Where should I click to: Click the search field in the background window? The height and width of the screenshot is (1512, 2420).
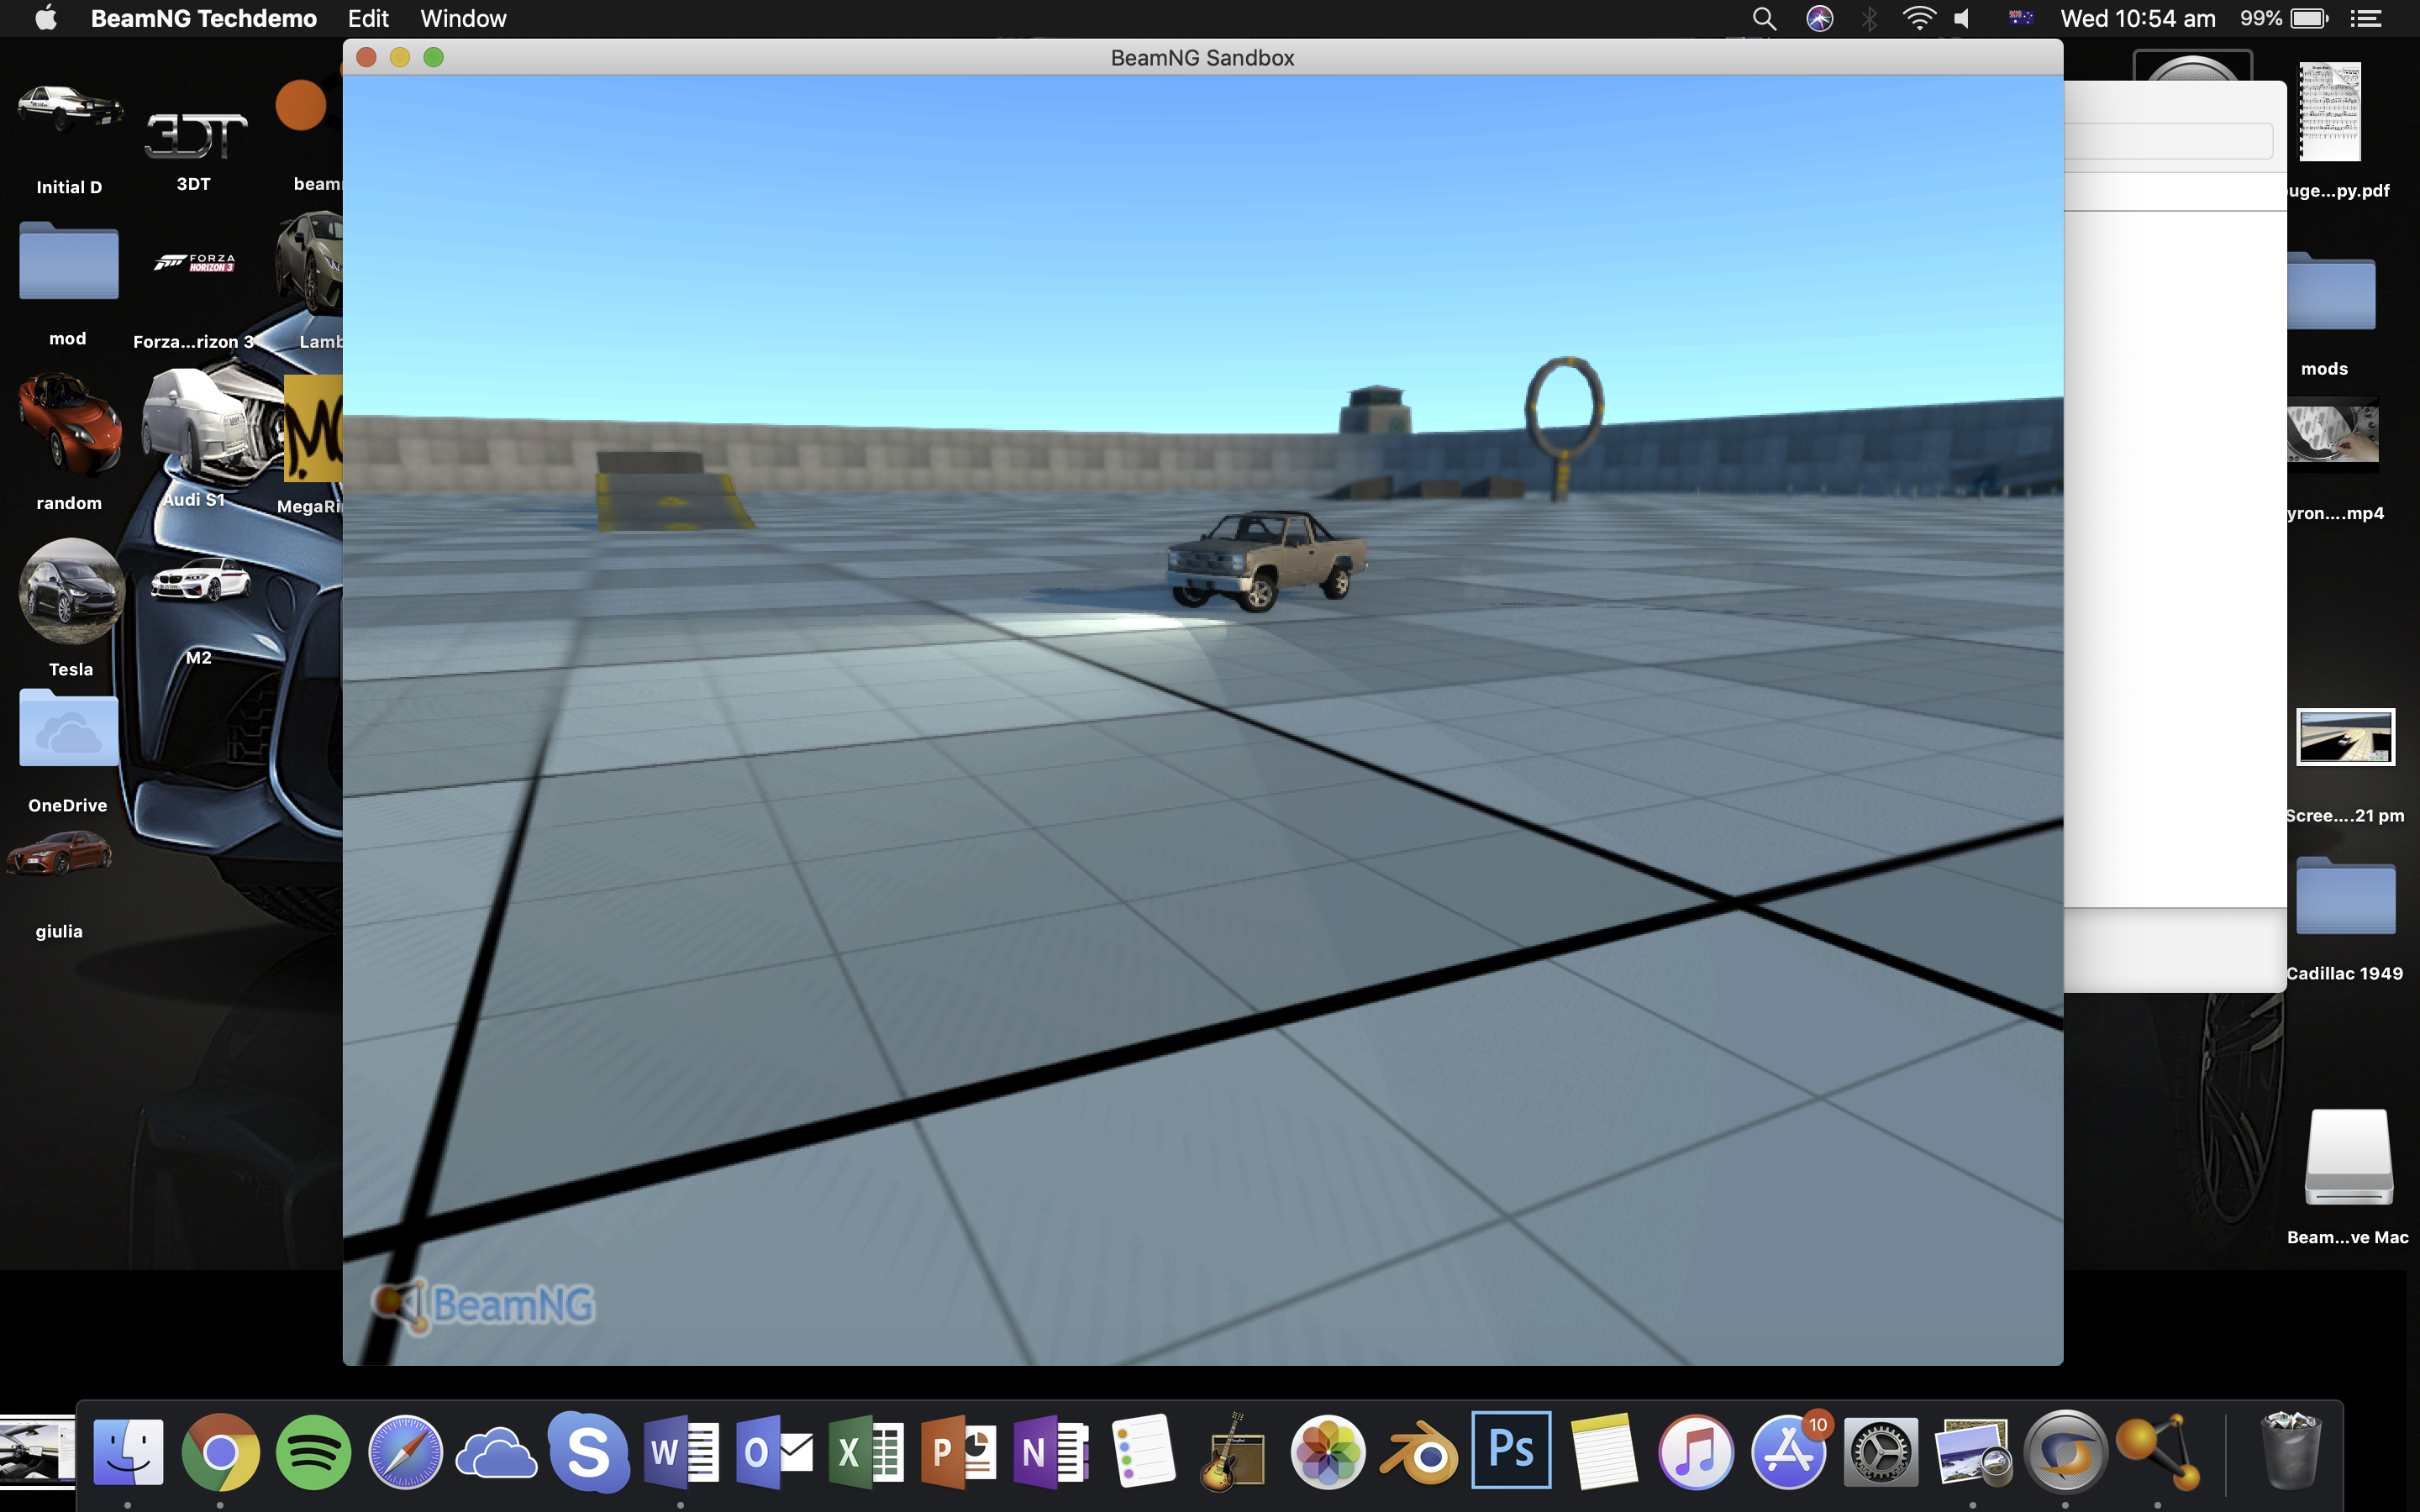2168,140
